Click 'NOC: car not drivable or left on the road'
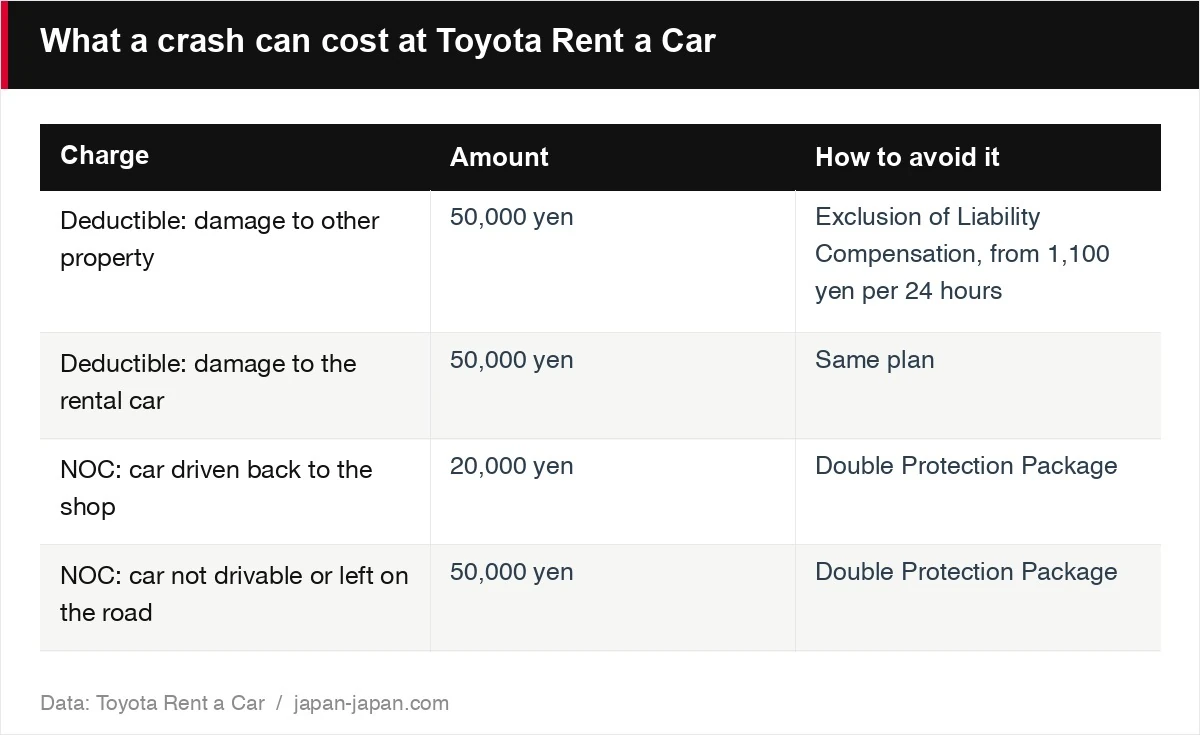1200x735 pixels. [235, 597]
